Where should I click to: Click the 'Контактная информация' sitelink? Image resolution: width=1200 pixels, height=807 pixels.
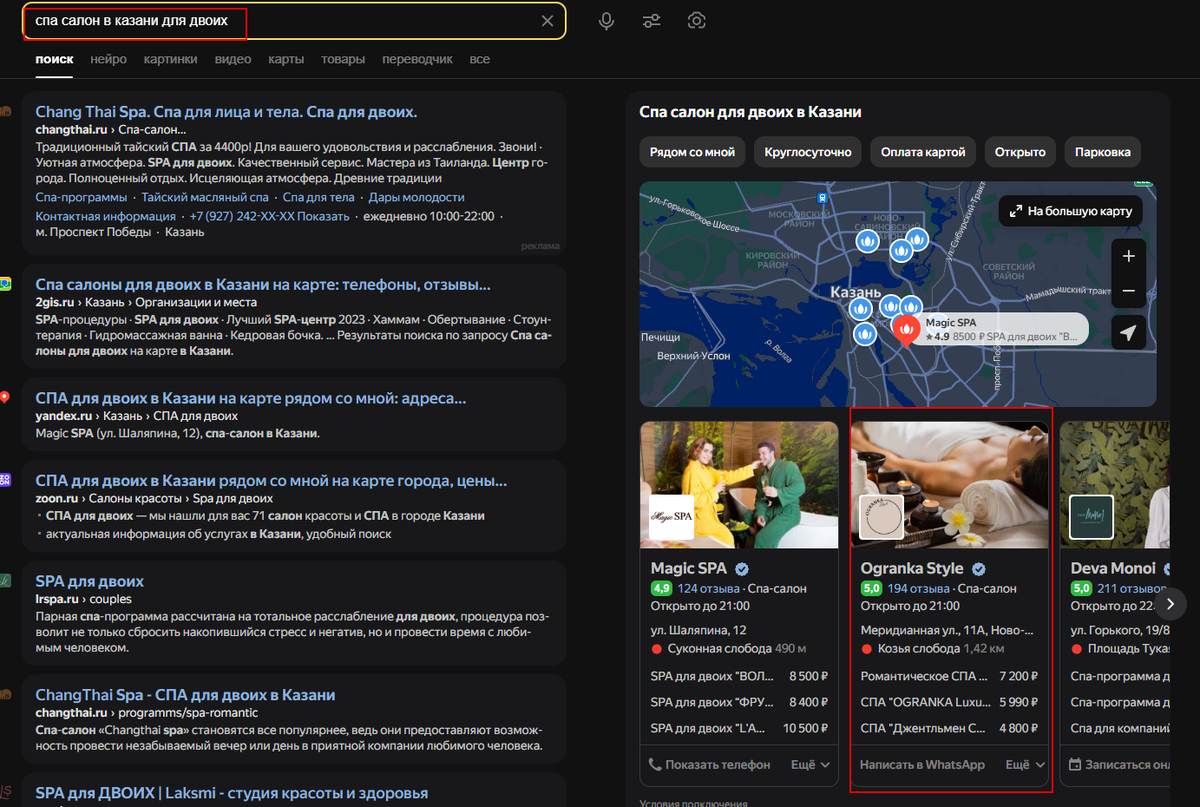point(106,216)
